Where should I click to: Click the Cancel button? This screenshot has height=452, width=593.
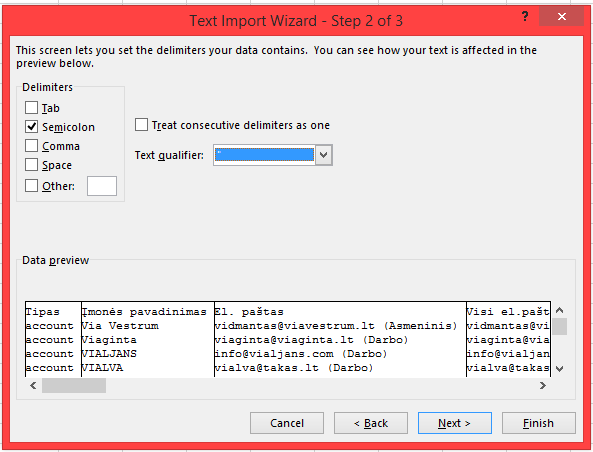pos(287,423)
